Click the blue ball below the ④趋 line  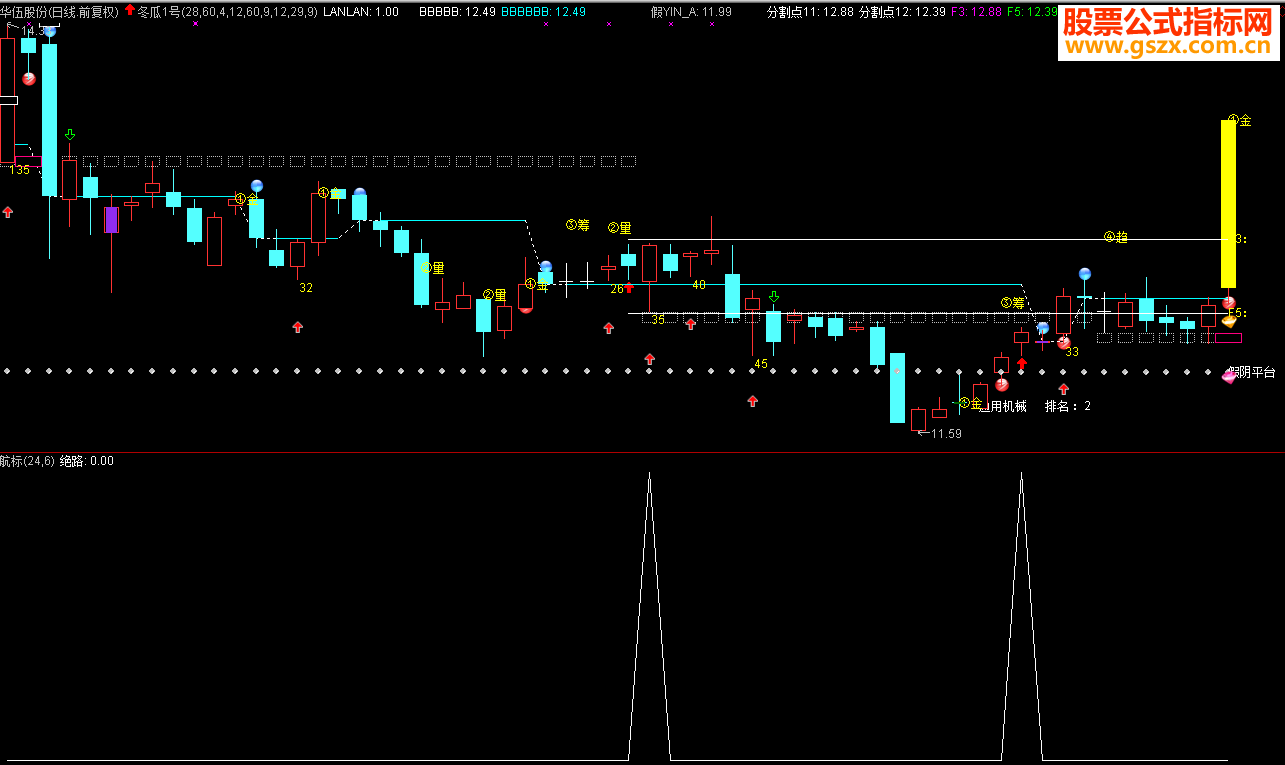pyautogui.click(x=1084, y=274)
